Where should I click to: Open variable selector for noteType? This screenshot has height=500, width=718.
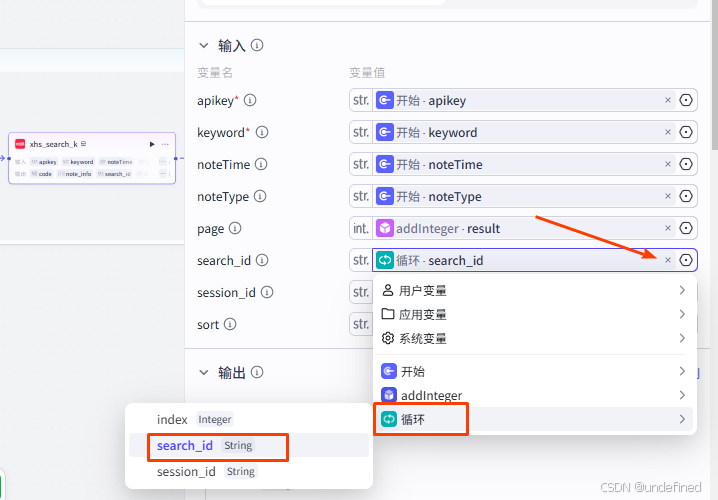point(685,196)
